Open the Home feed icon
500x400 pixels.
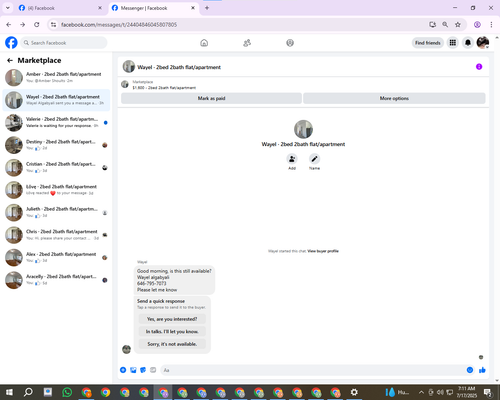(x=204, y=43)
